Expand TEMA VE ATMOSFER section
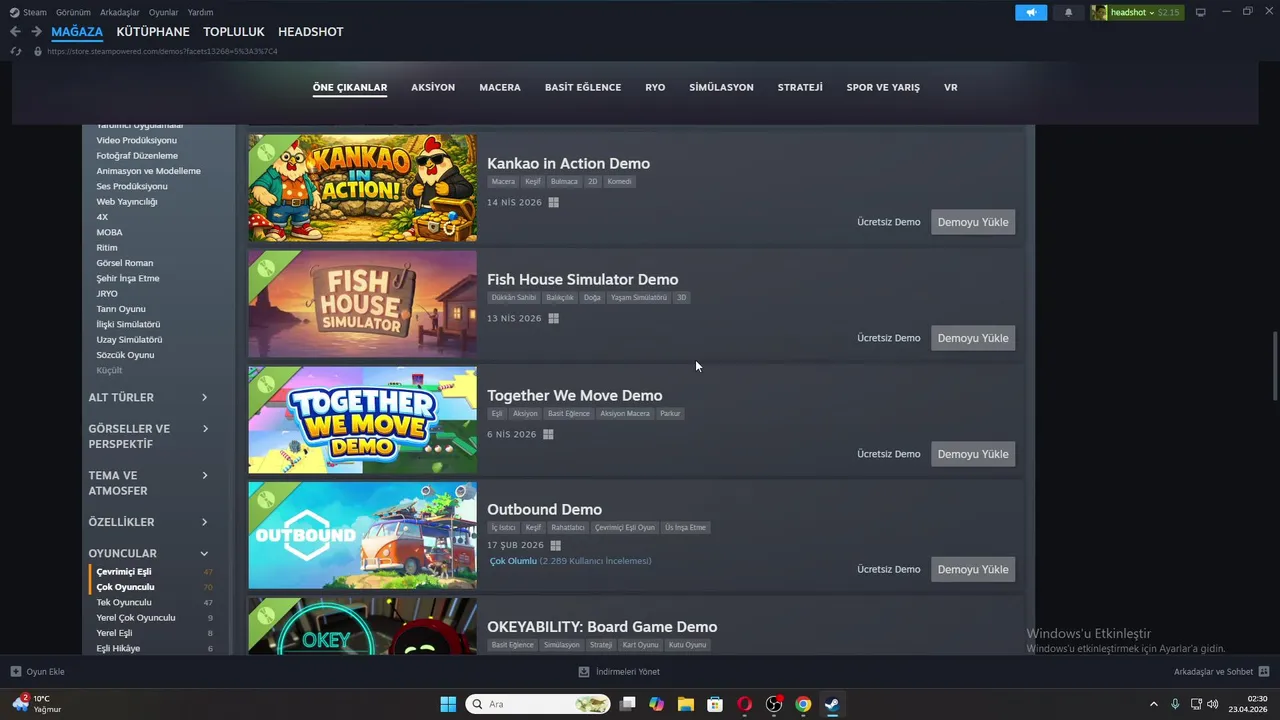The image size is (1280, 720). (148, 483)
